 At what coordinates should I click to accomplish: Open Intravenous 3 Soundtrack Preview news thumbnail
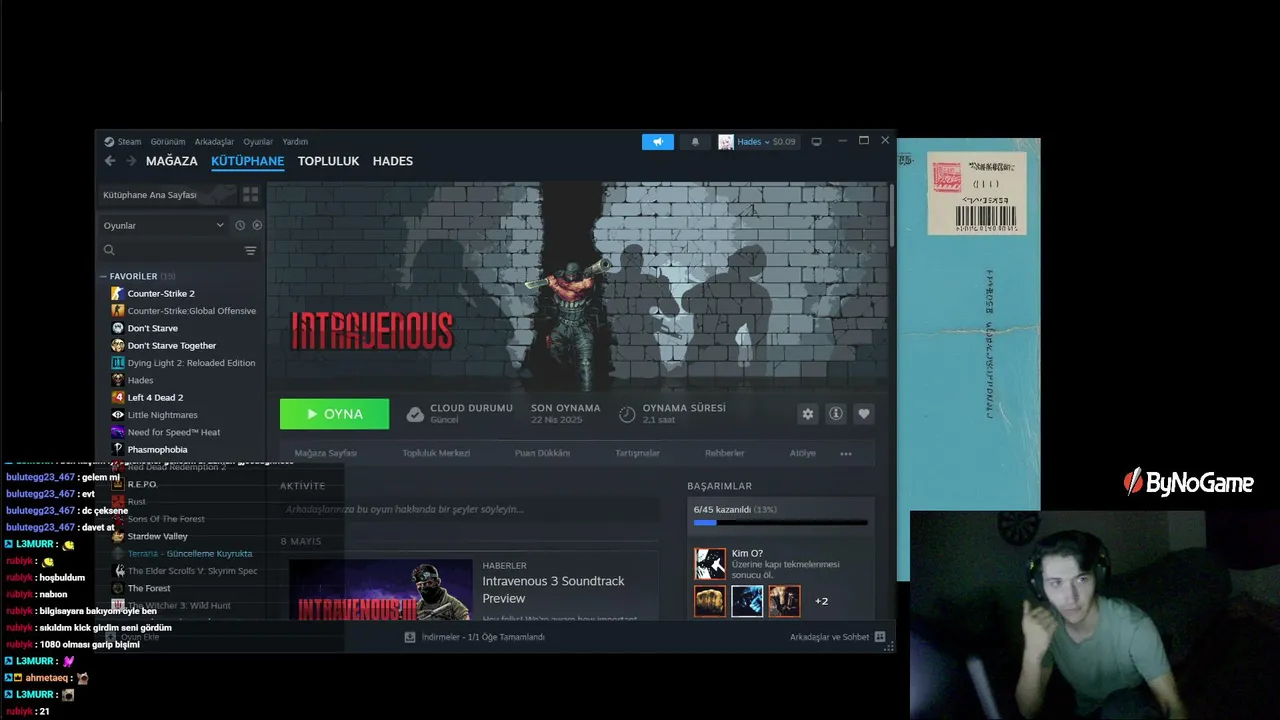tap(381, 590)
